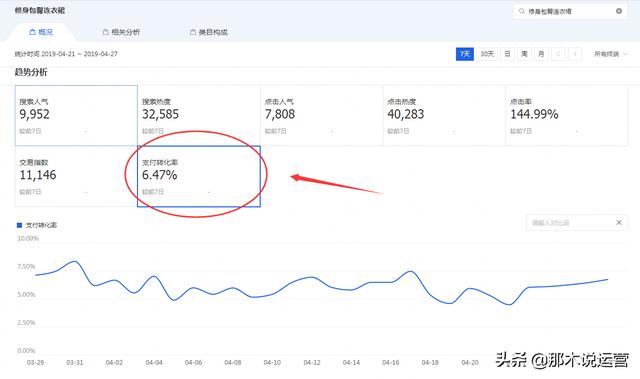Click the 修身包臀连衣裙 page title text
The height and width of the screenshot is (379, 640).
[x=40, y=10]
